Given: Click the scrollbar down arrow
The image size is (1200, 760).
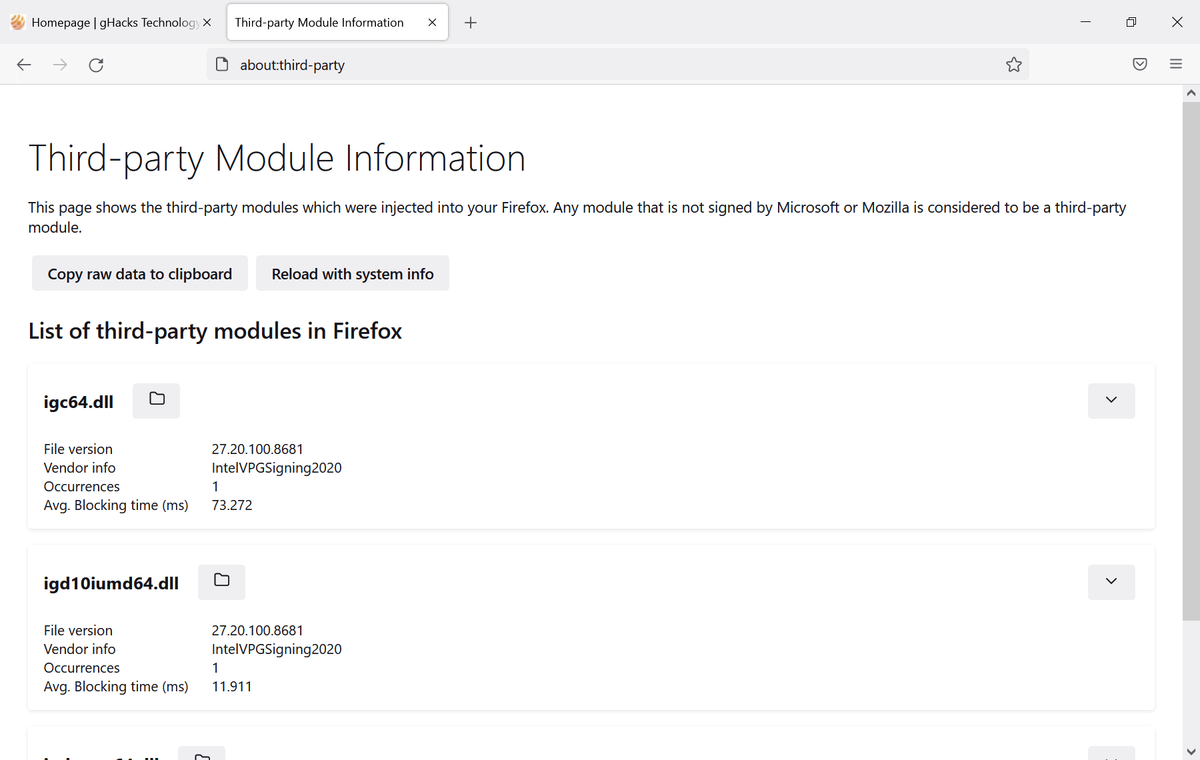Looking at the screenshot, I should 1190,751.
